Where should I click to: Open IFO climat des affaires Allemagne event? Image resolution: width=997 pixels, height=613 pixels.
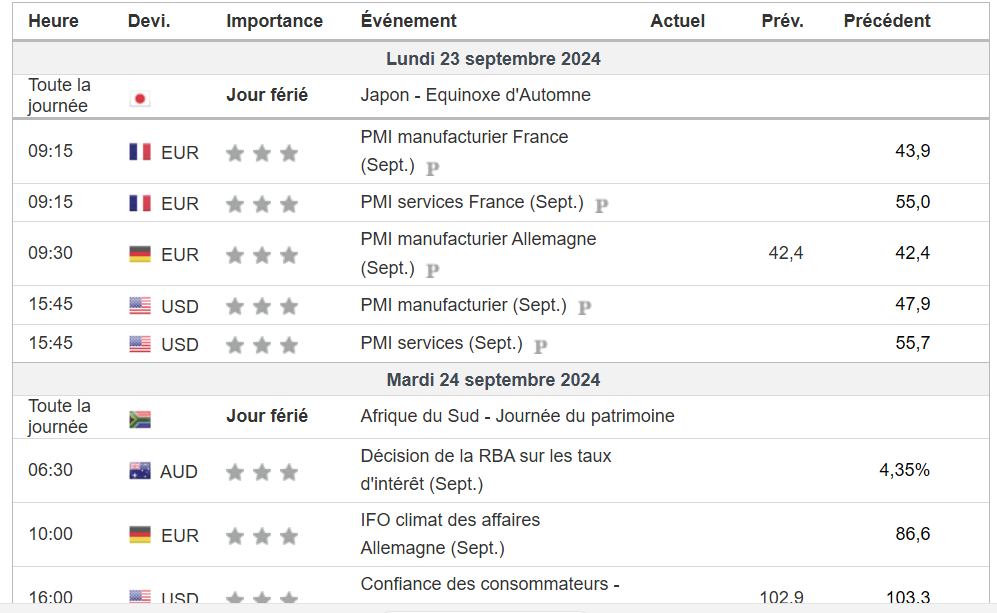pos(450,520)
